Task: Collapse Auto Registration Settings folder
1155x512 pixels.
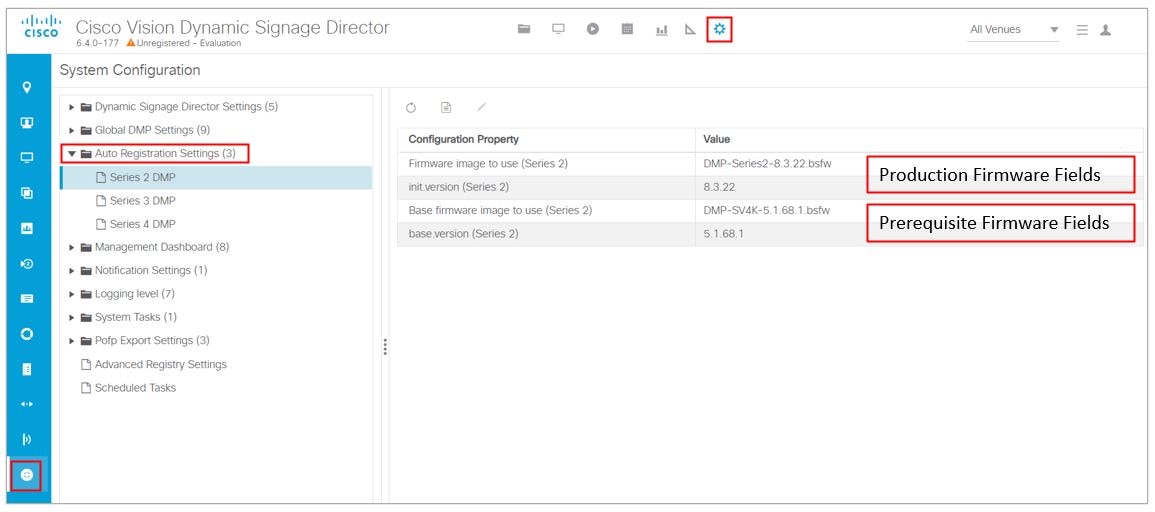Action: (x=72, y=154)
